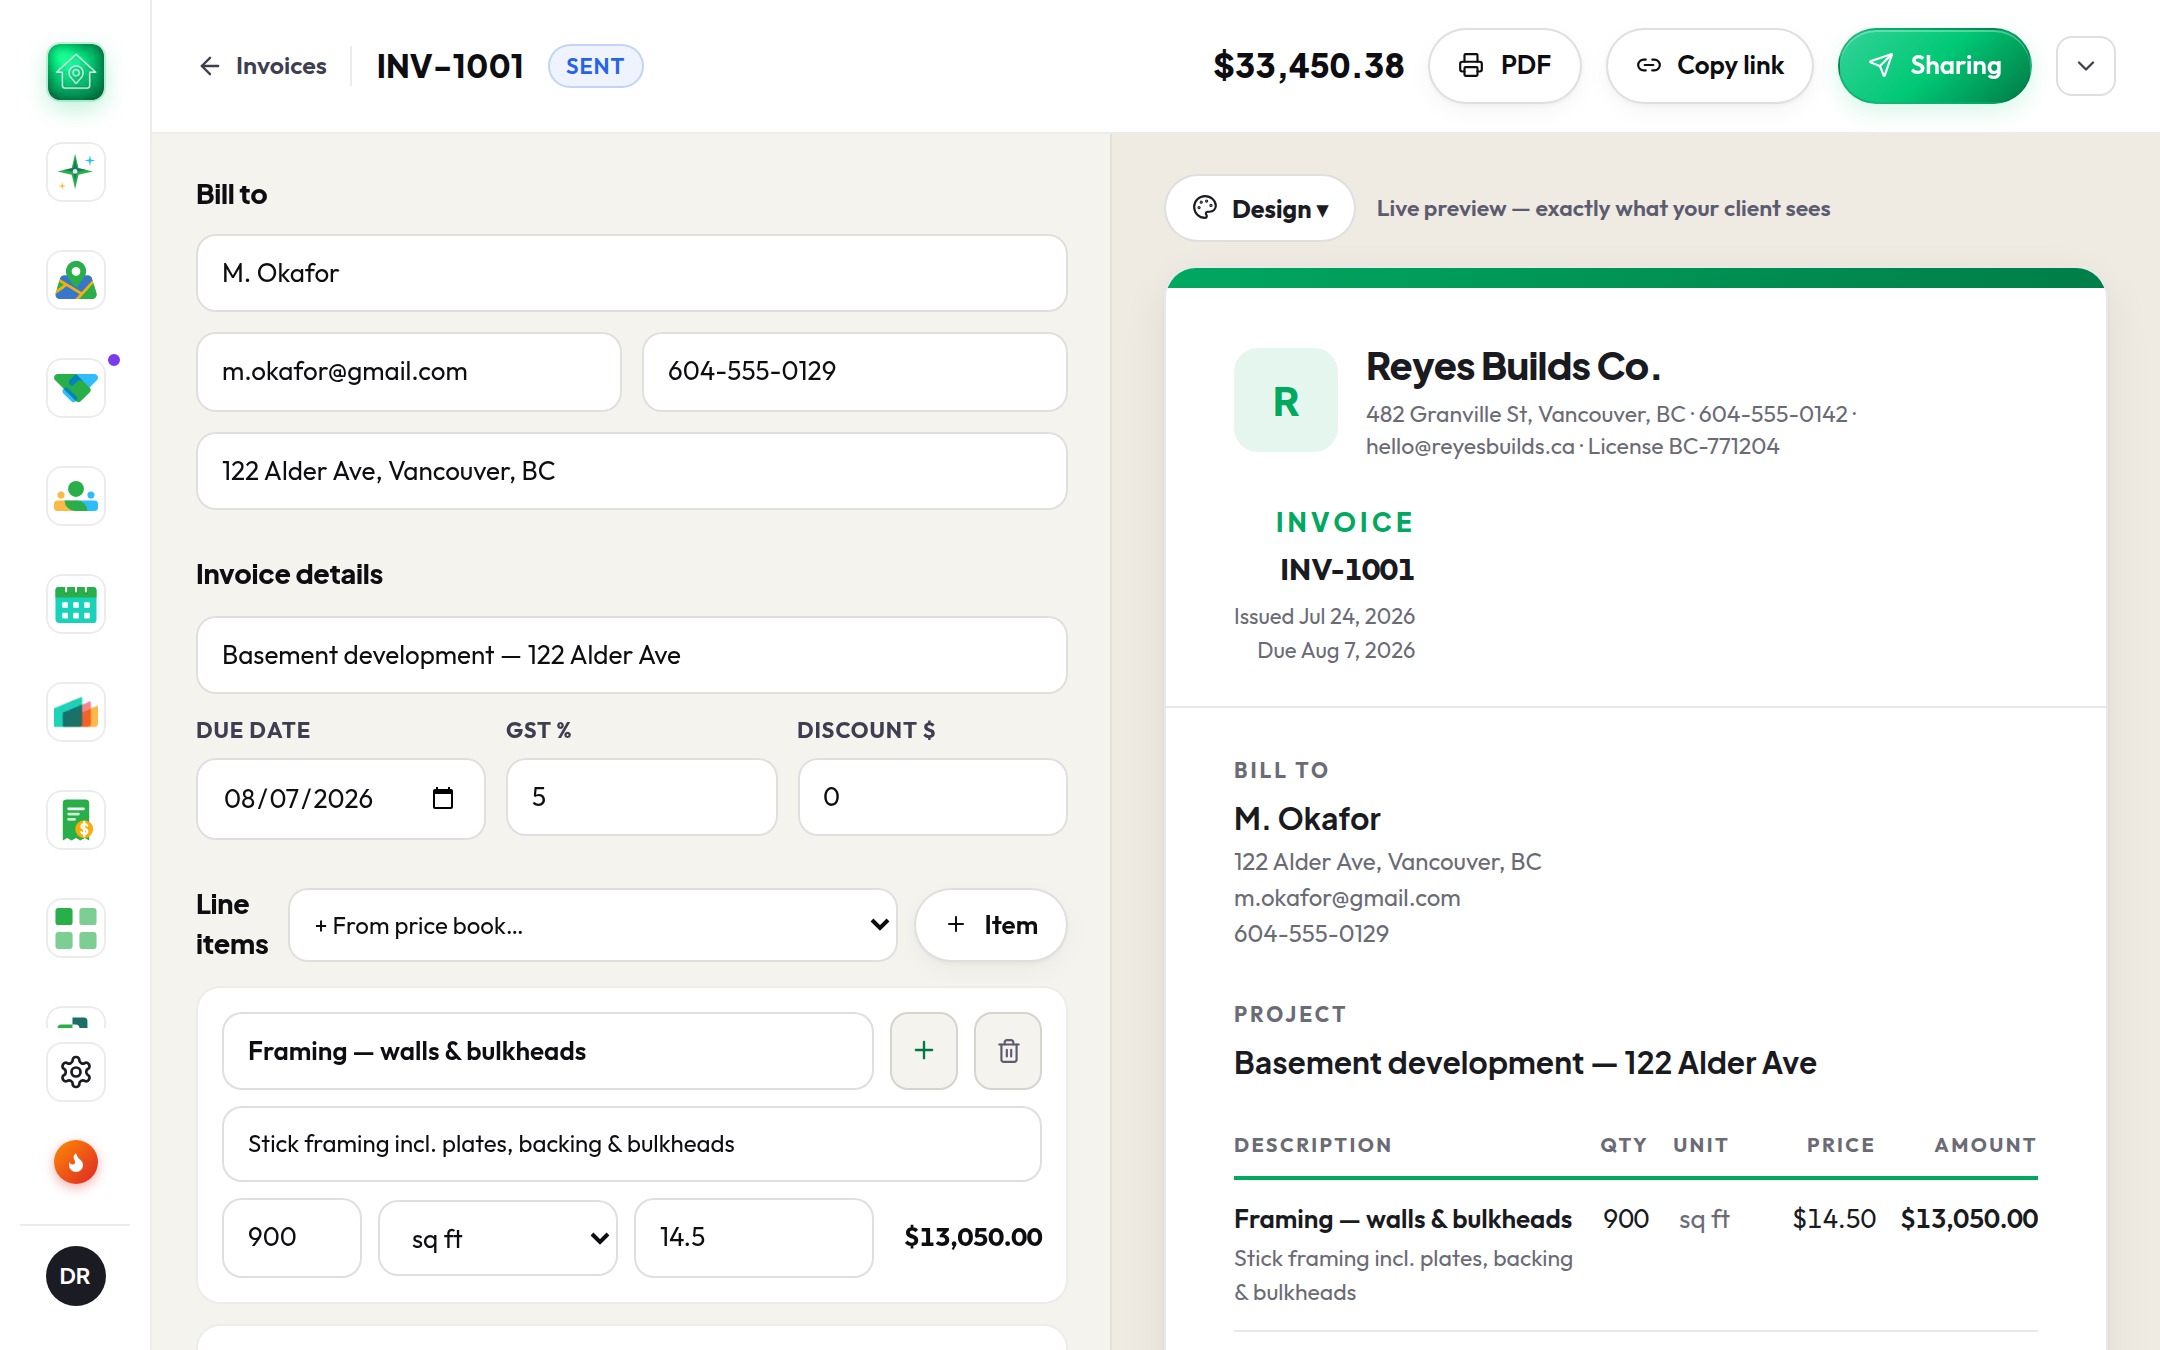The height and width of the screenshot is (1350, 2160).
Task: Click the preview email m.okafor@gmail.com
Action: (x=1347, y=898)
